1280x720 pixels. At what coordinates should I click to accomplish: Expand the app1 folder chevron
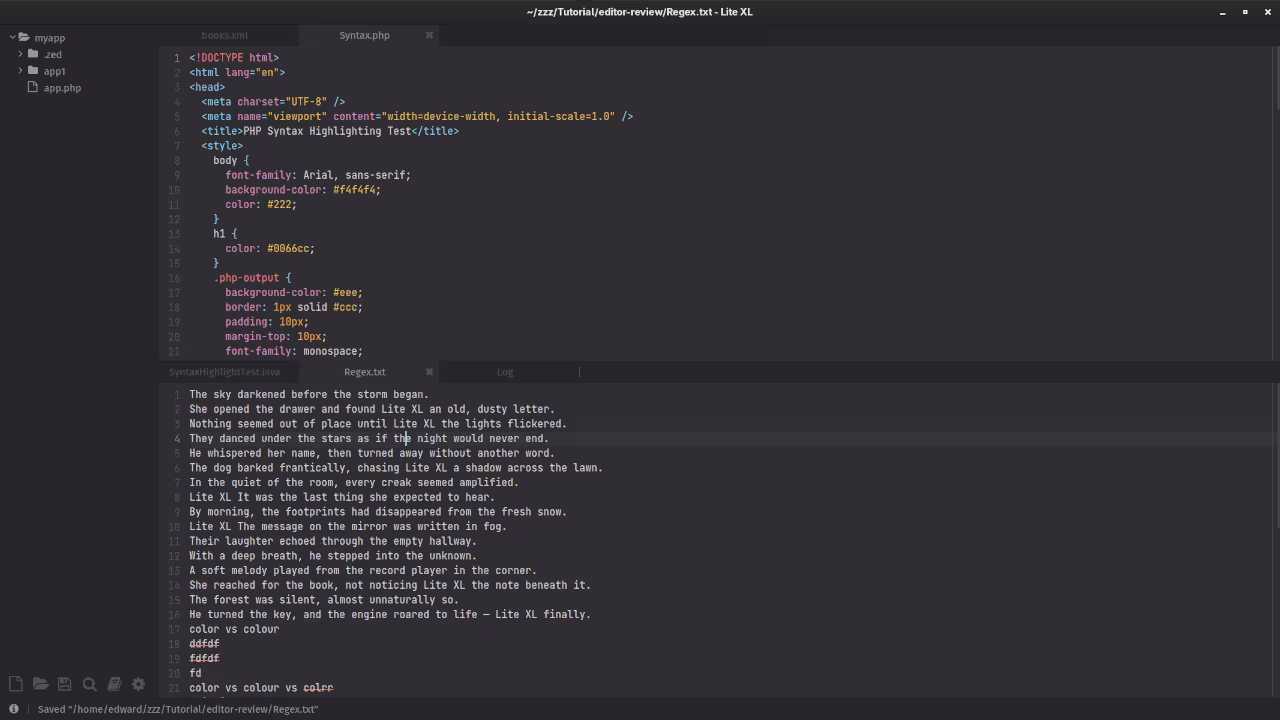pyautogui.click(x=21, y=71)
